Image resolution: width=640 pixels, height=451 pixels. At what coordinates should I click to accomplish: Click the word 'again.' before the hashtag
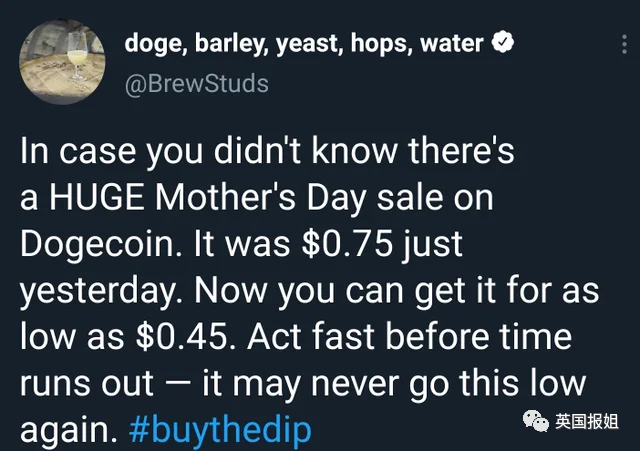pyautogui.click(x=68, y=431)
